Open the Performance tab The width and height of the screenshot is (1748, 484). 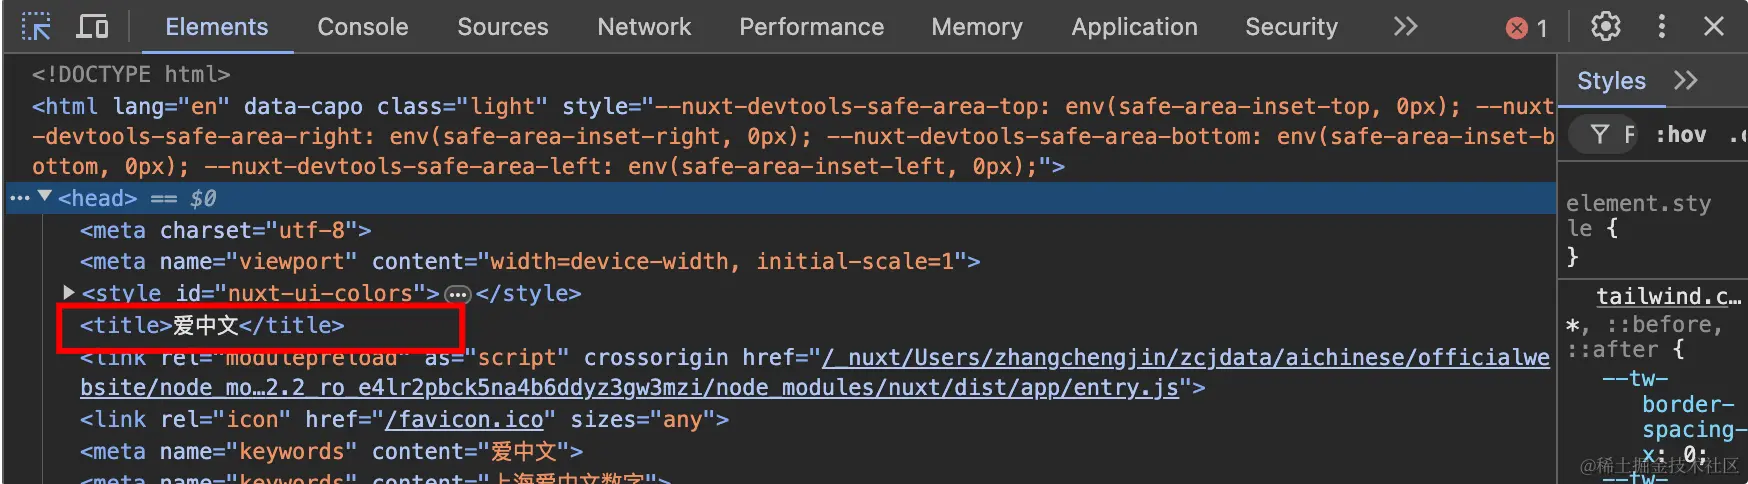(x=811, y=27)
